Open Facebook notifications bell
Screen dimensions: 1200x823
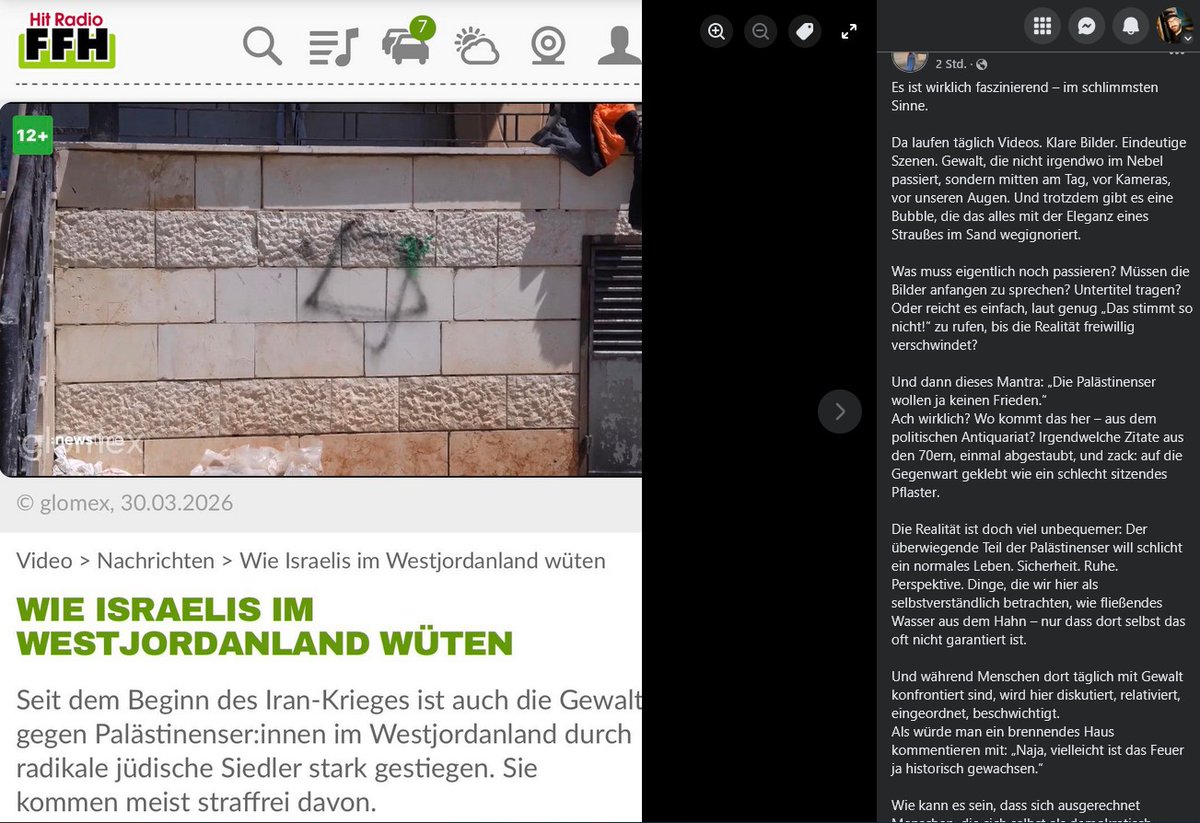[1130, 26]
